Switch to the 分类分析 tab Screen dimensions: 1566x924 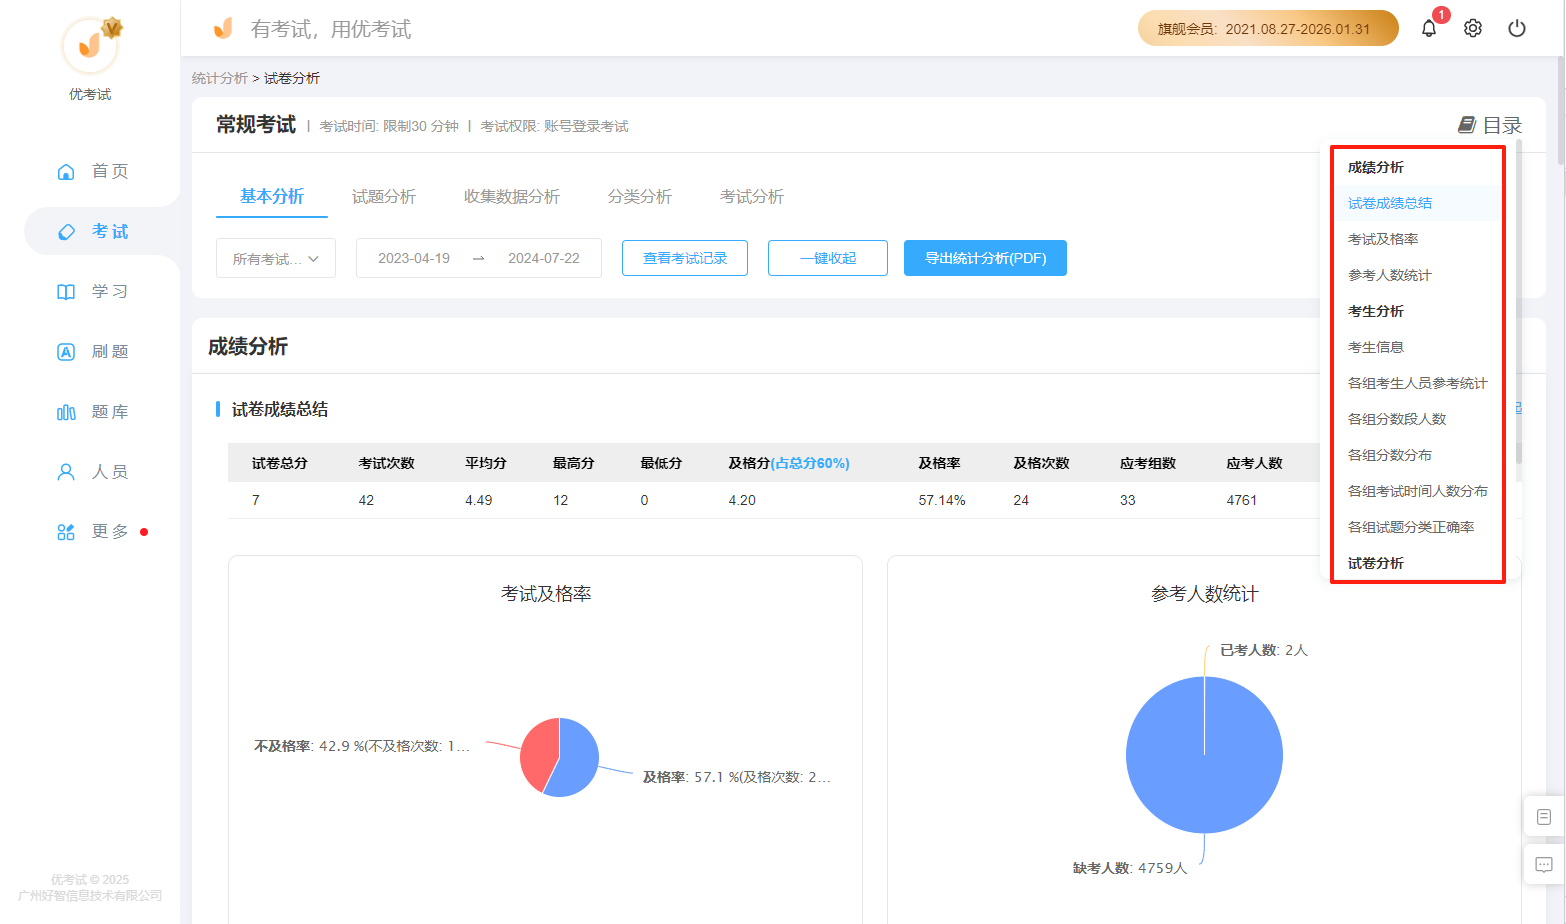click(x=640, y=196)
